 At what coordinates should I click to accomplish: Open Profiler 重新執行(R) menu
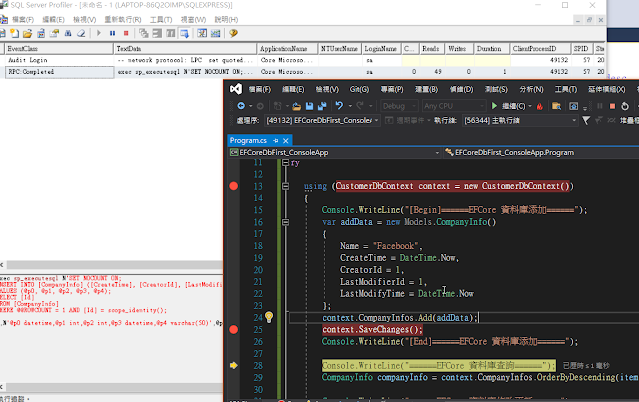click(123, 20)
